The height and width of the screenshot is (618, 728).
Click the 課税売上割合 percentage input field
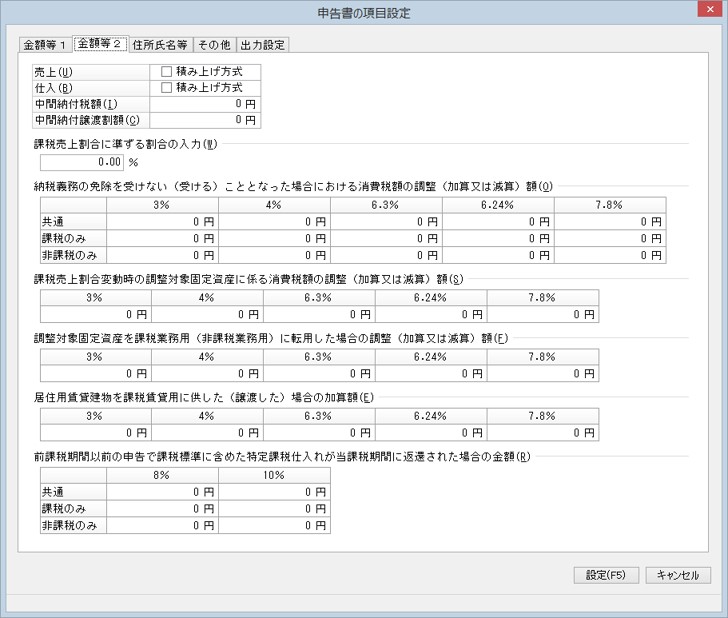82,161
